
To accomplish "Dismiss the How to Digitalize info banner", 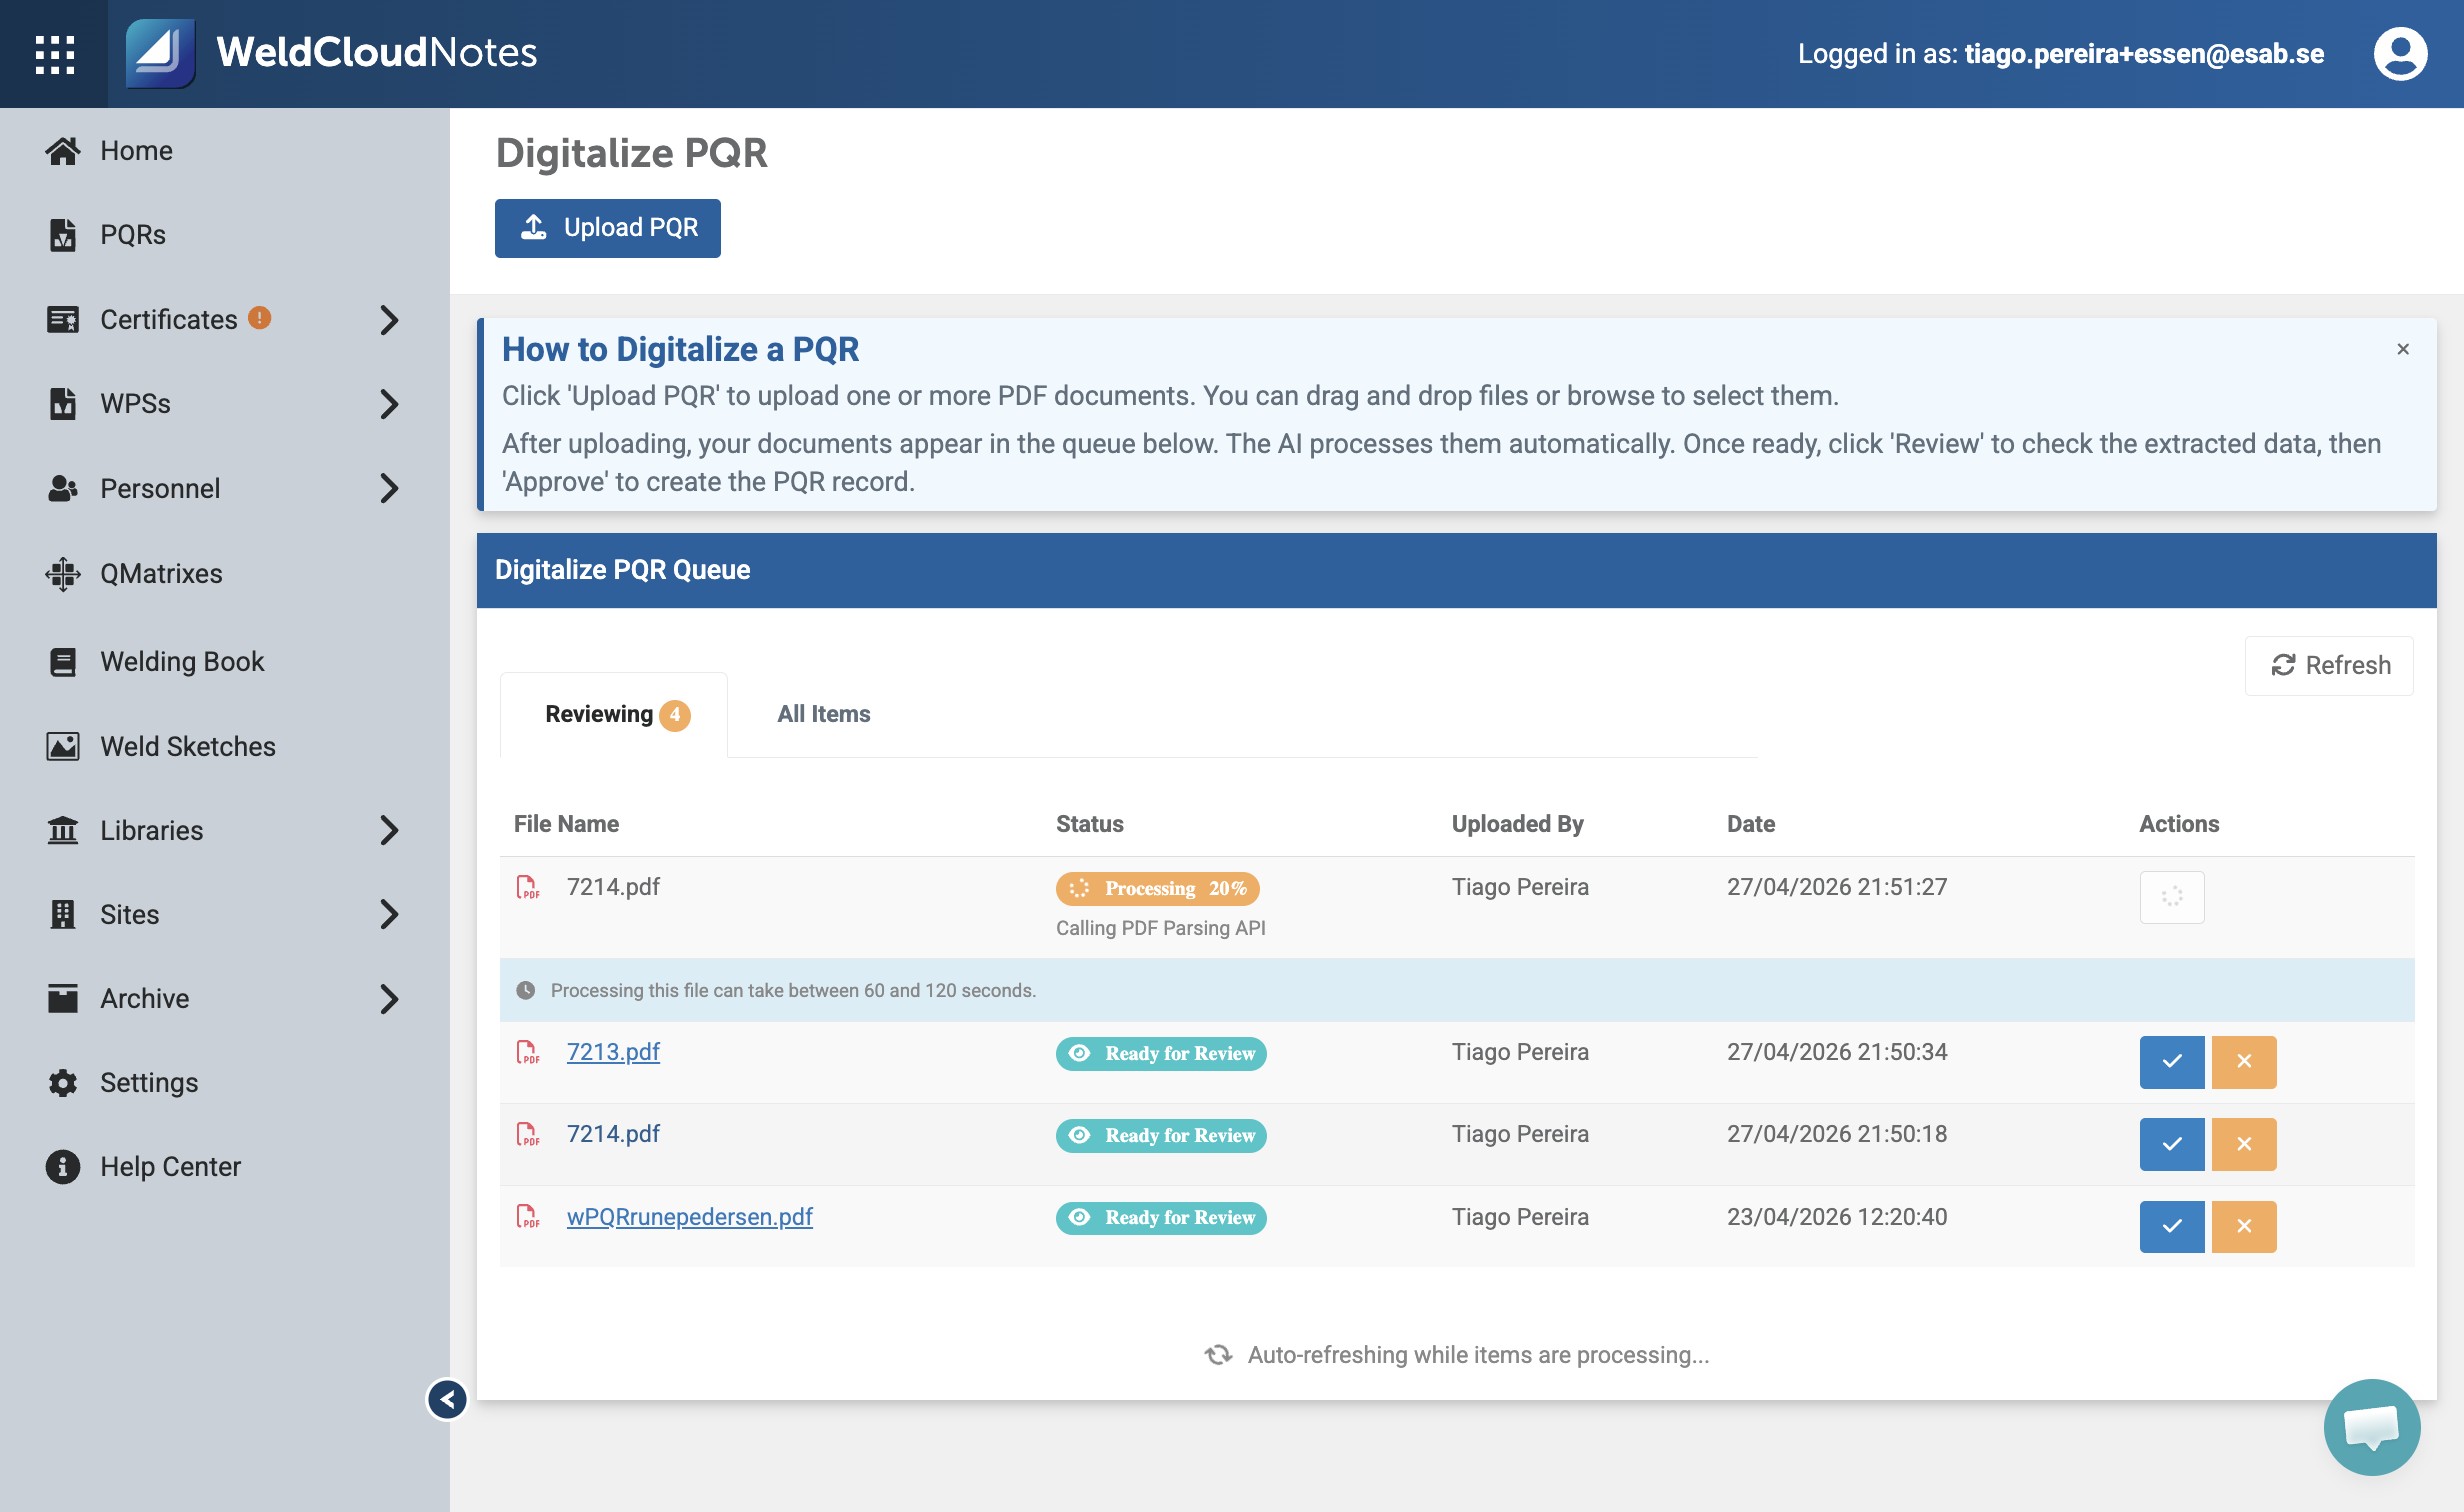I will click(2403, 349).
